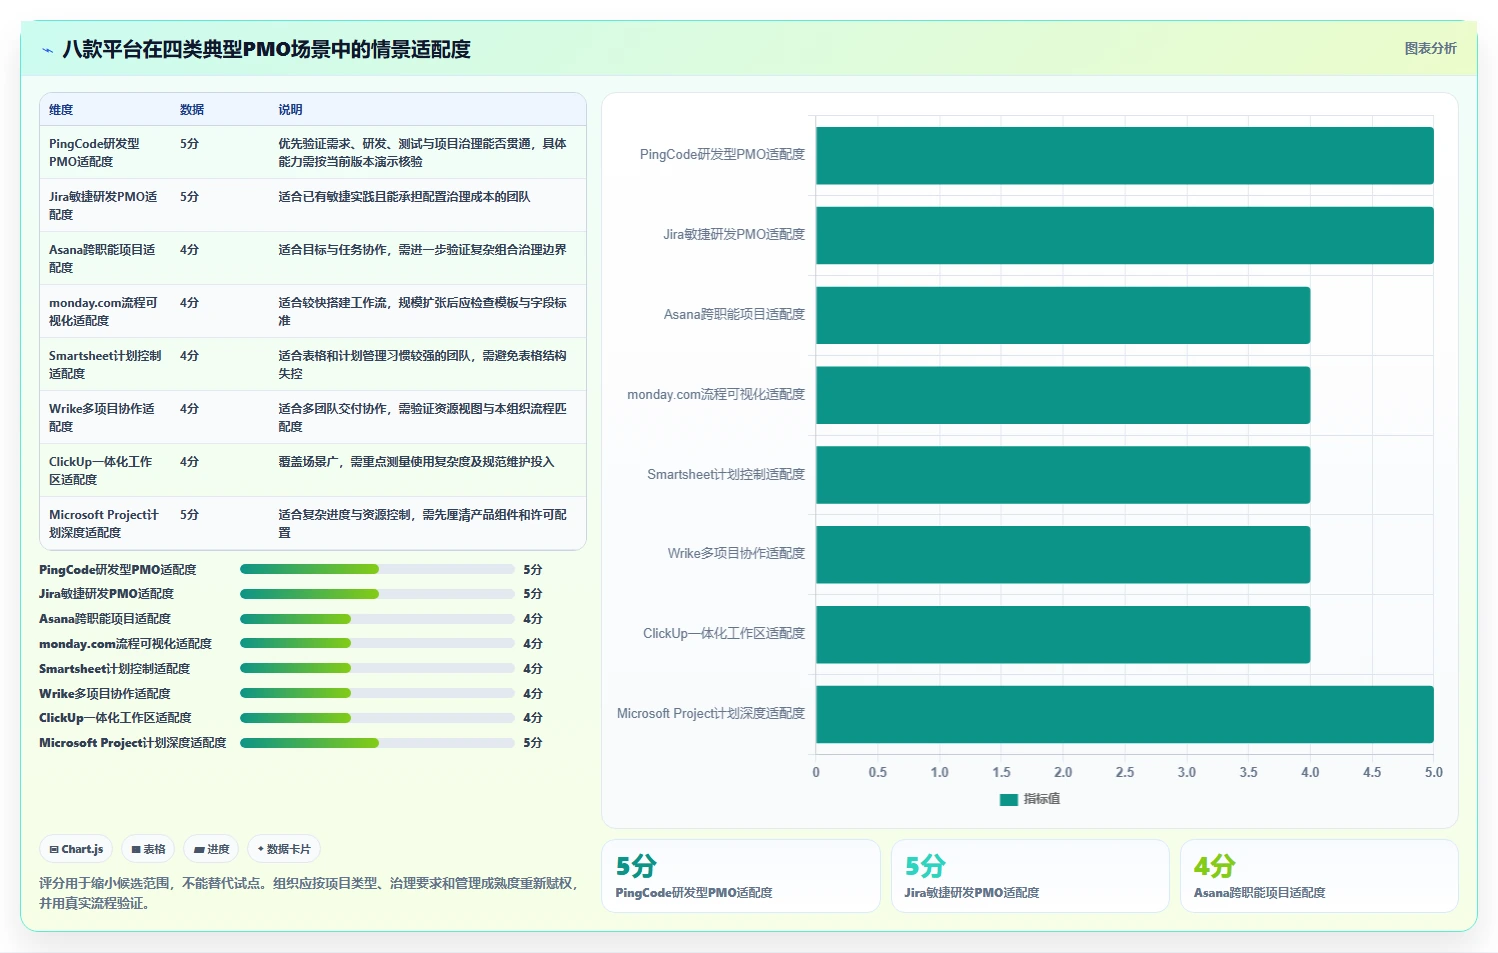Image resolution: width=1498 pixels, height=953 pixels.
Task: Select the 数据卡片 tag
Action: point(284,849)
